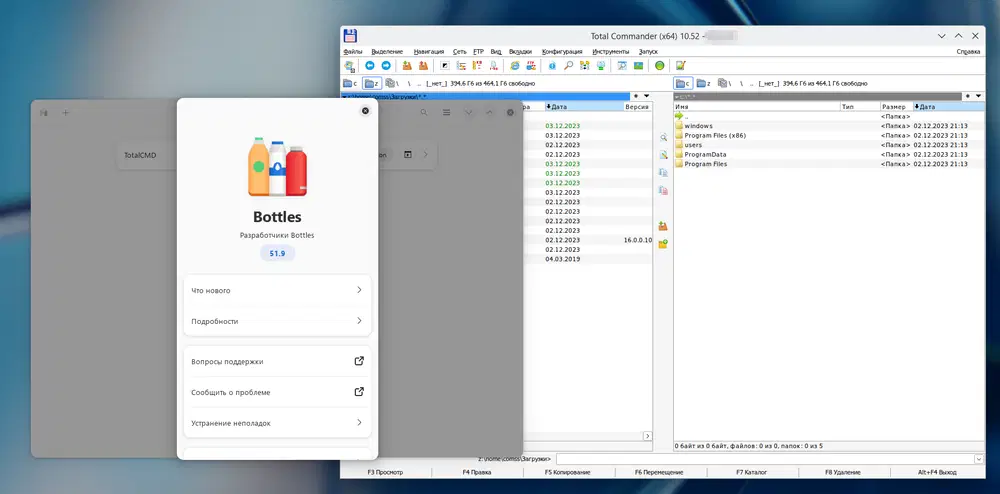Open the right panel favorites star menu
The width and height of the screenshot is (1000, 494).
(968, 96)
